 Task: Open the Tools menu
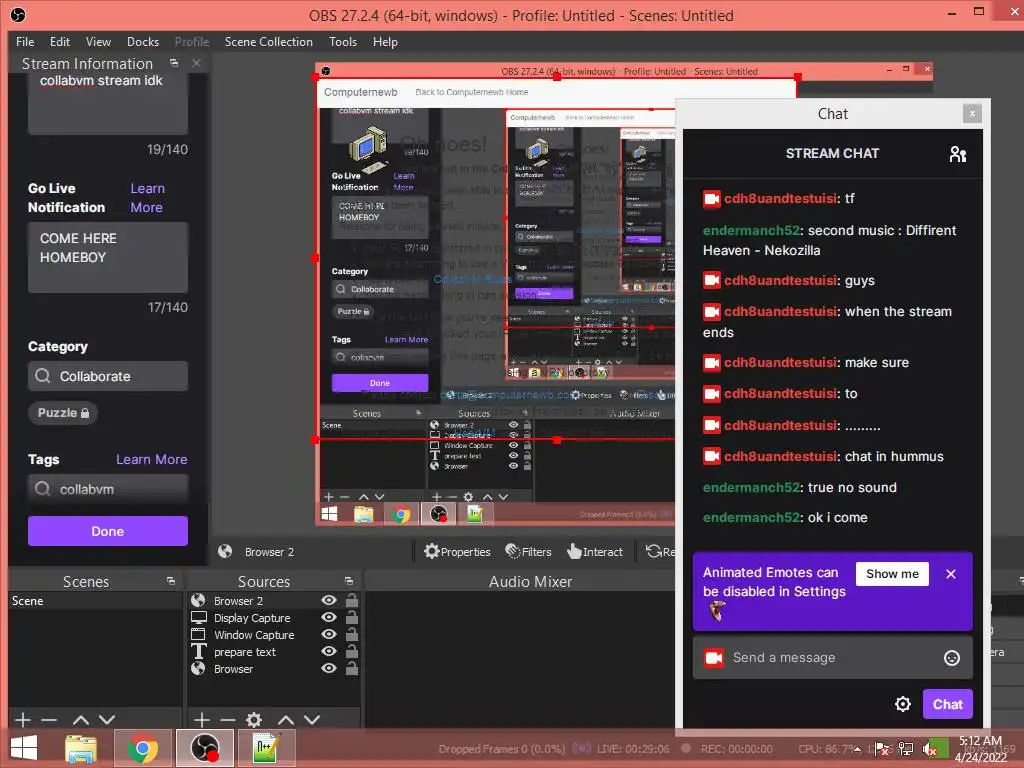343,42
